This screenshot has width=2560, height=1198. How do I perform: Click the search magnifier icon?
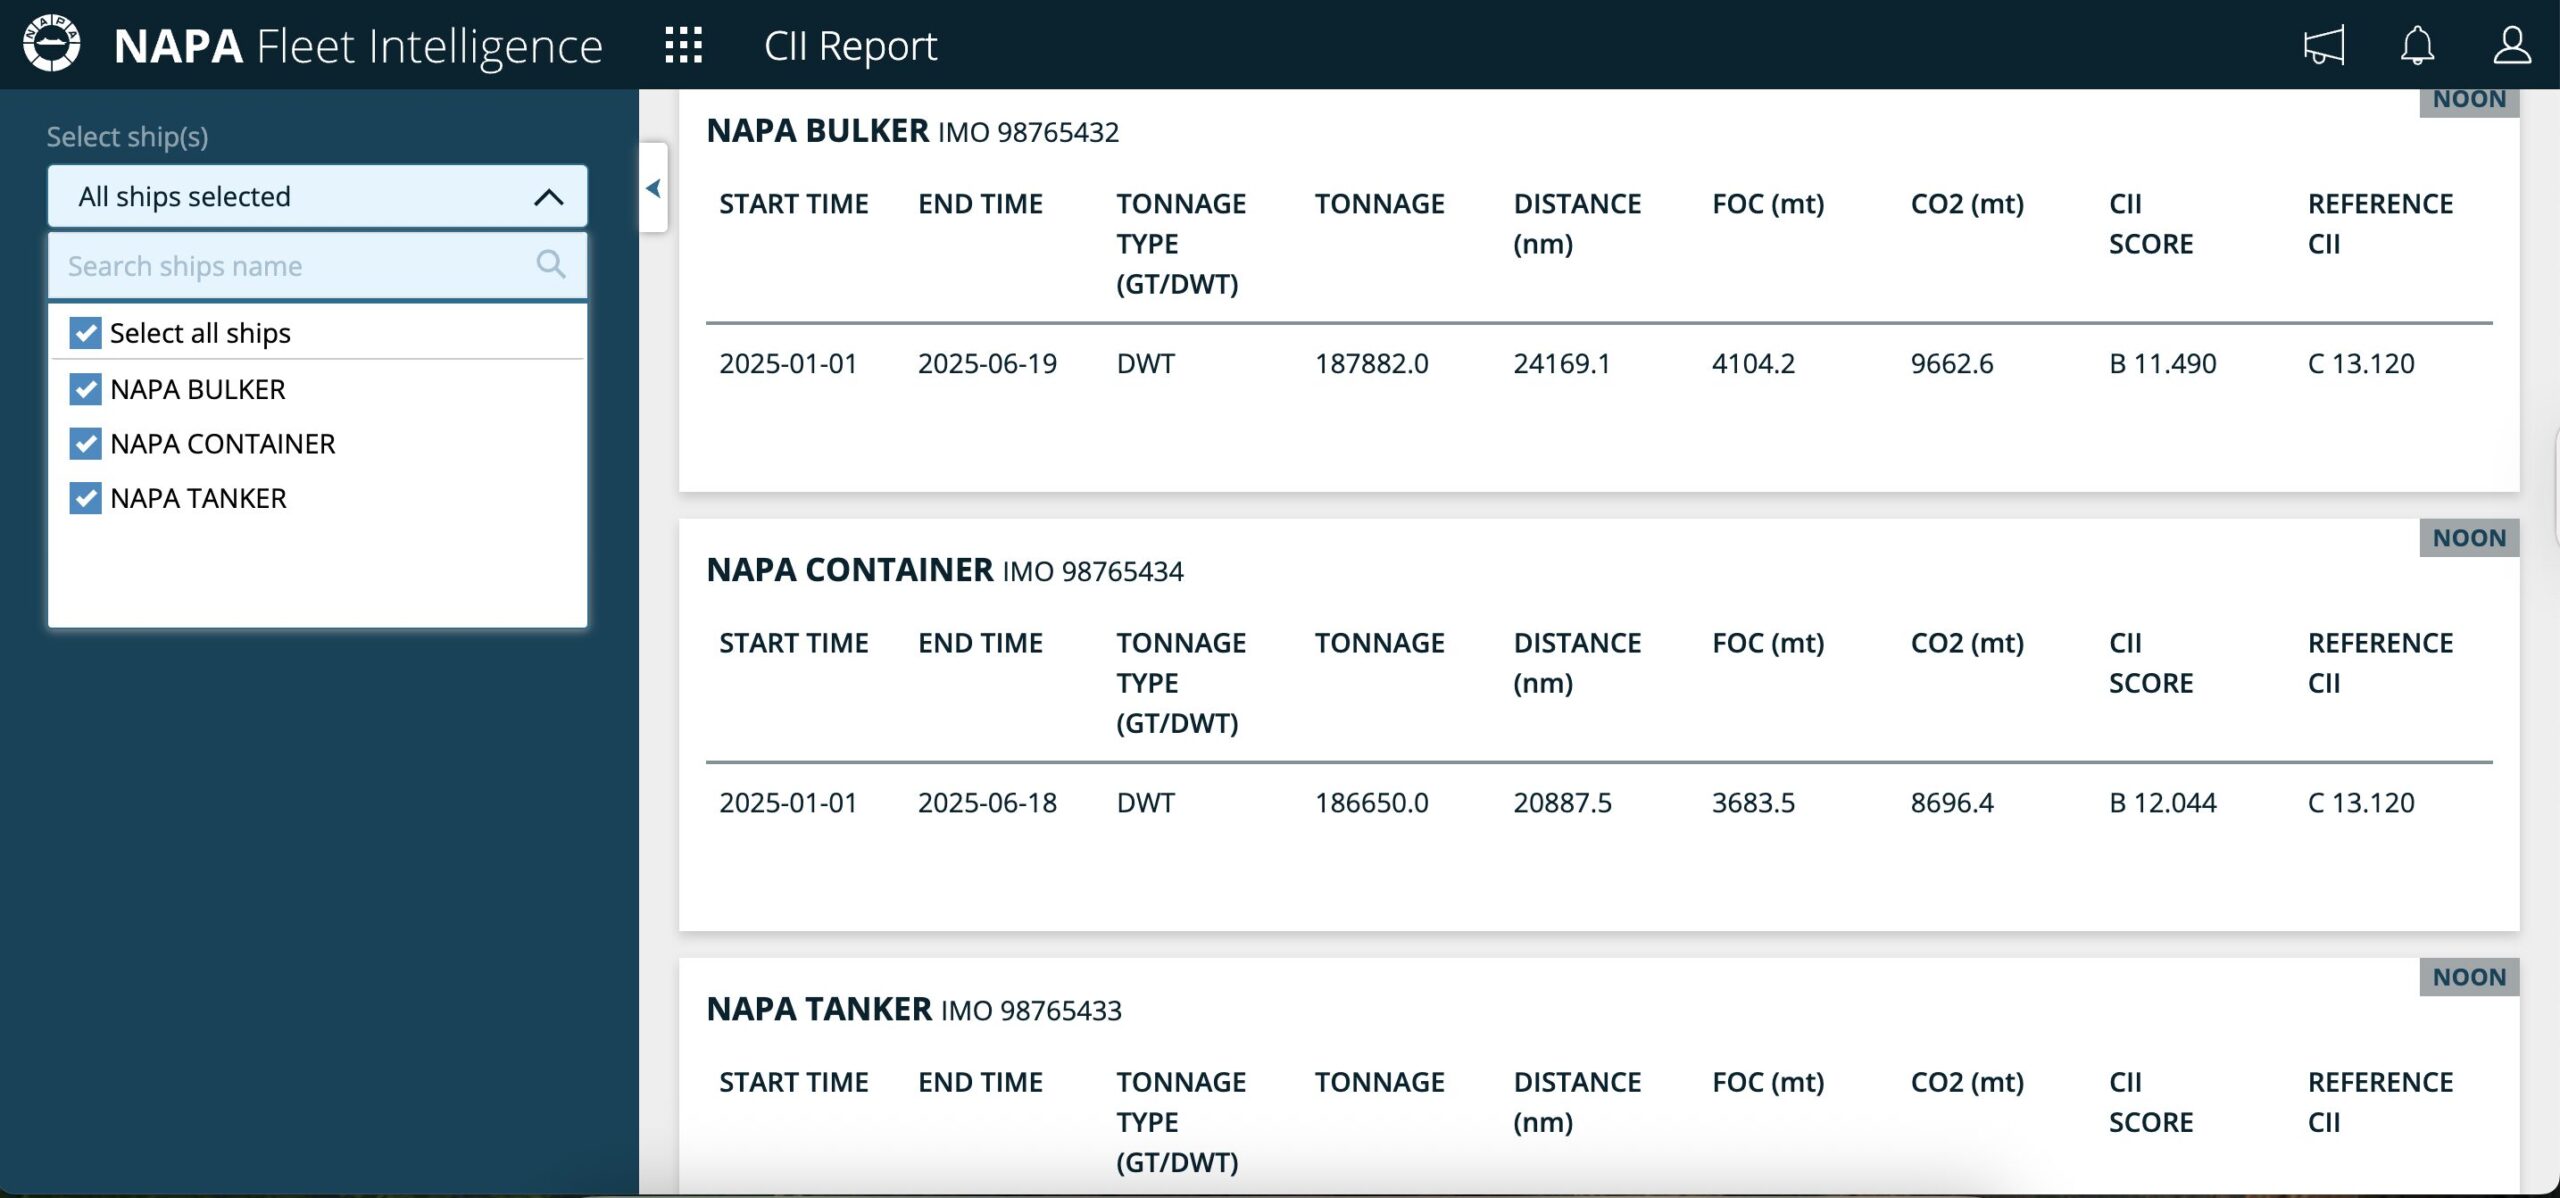point(551,265)
